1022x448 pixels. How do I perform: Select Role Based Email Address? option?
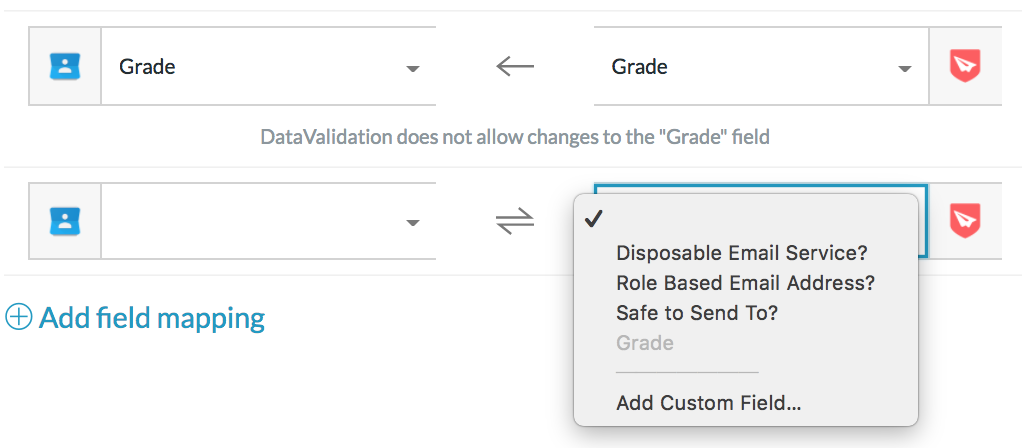click(x=745, y=283)
